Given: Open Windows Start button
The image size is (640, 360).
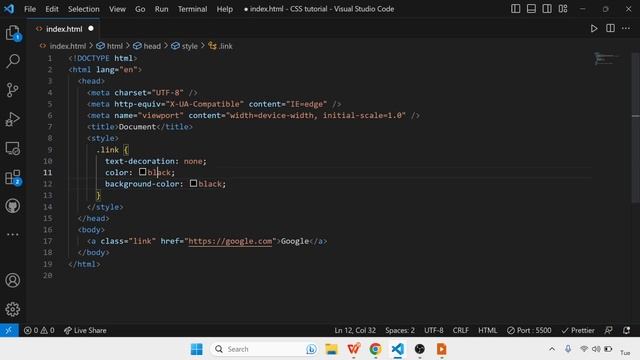Looking at the screenshot, I should (197, 349).
